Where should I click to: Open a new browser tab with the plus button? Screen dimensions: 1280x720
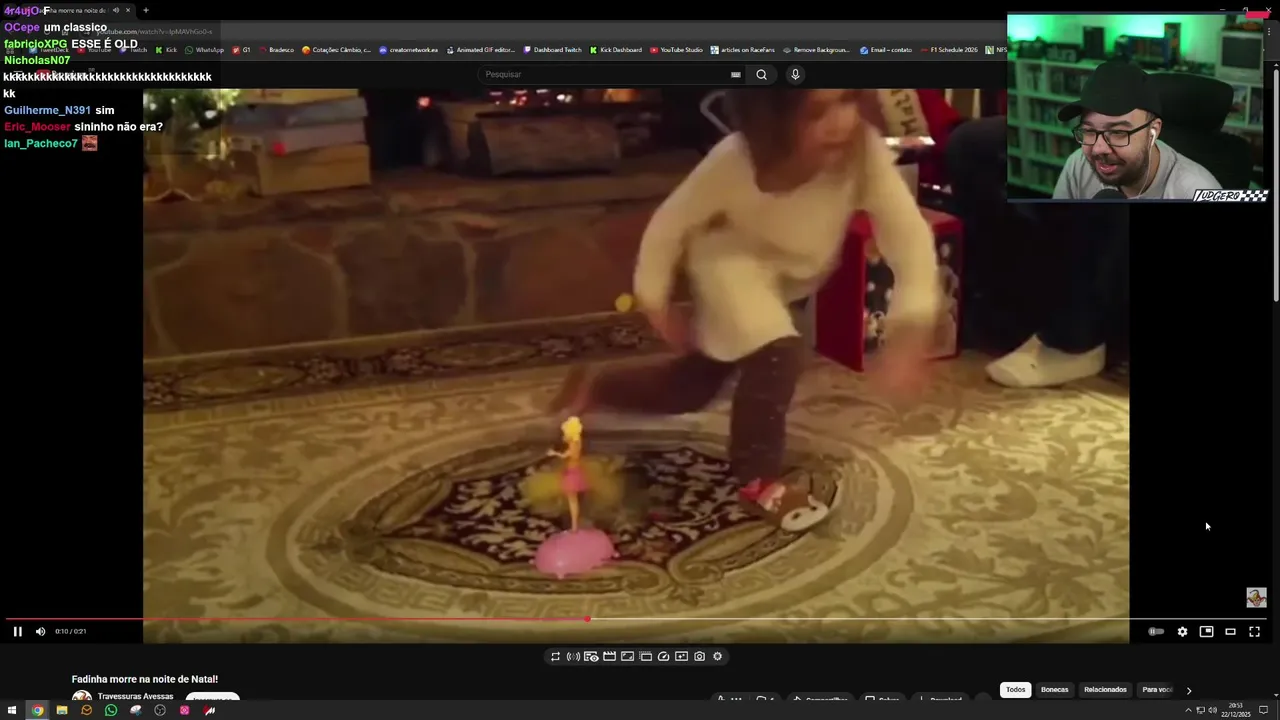pyautogui.click(x=146, y=10)
